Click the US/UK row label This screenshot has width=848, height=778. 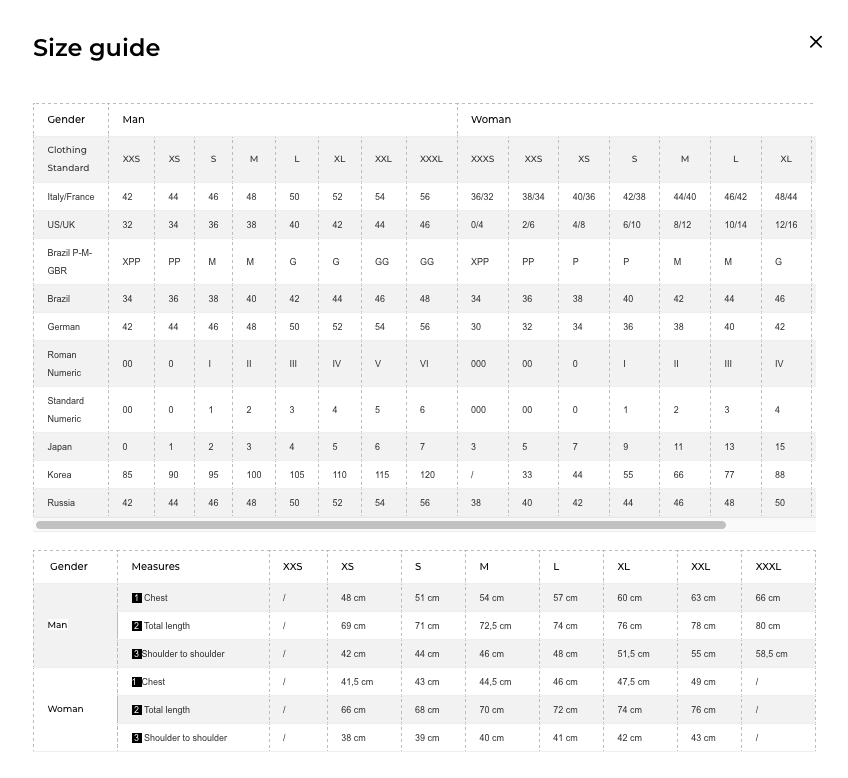[61, 225]
